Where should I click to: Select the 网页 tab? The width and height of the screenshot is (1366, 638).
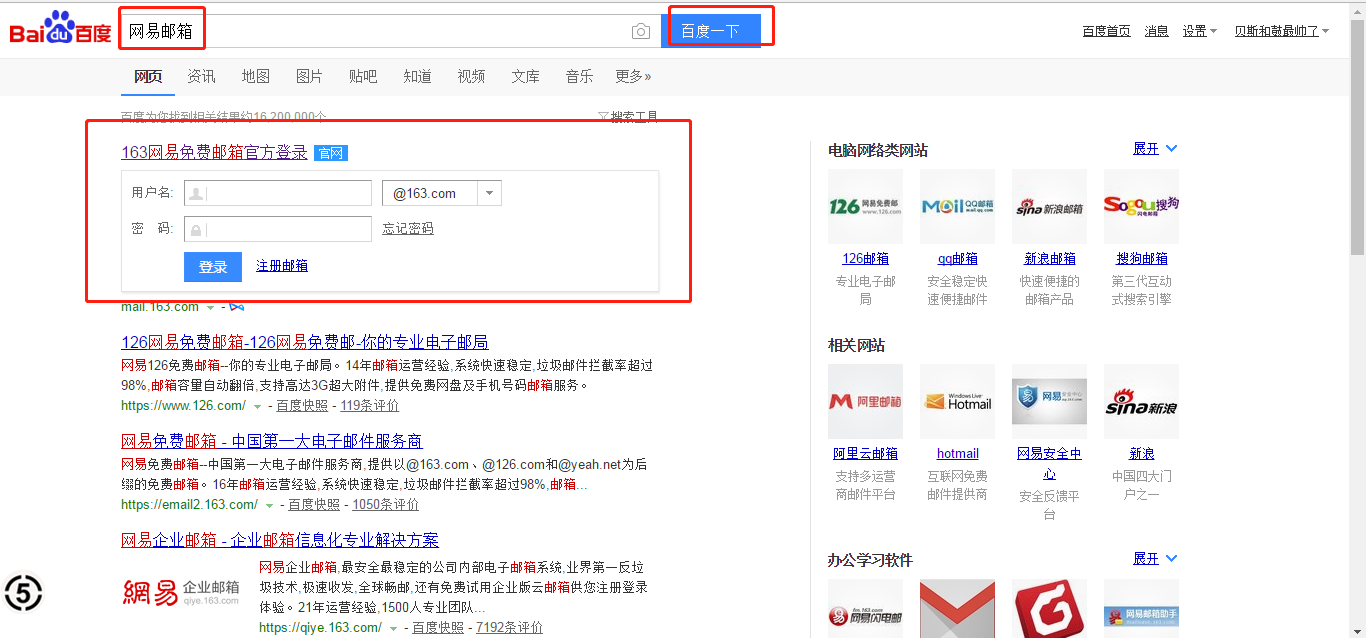(148, 76)
